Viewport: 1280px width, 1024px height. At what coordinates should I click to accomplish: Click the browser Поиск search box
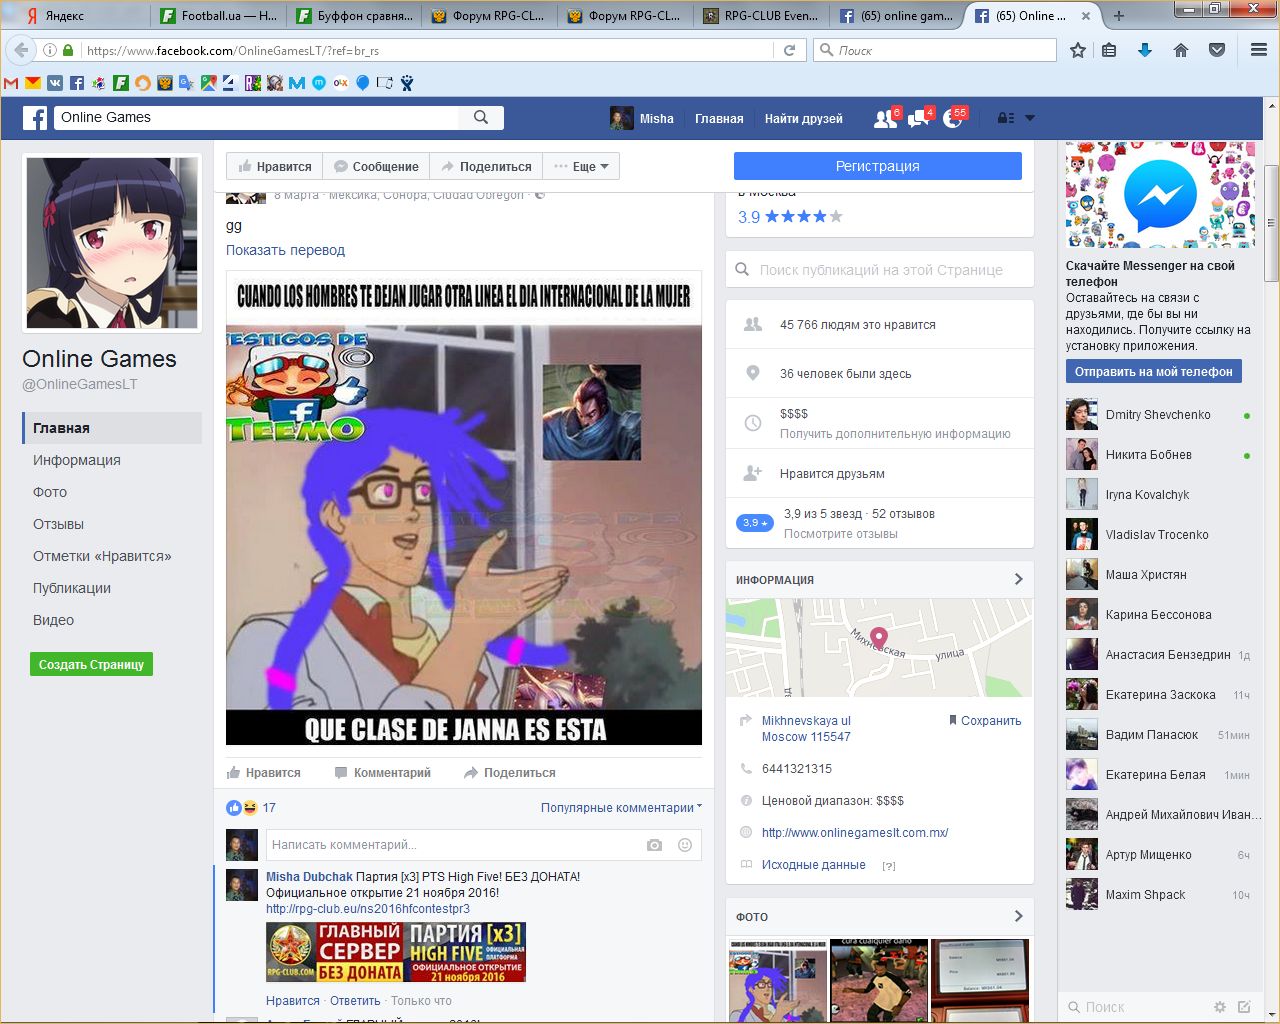(935, 50)
